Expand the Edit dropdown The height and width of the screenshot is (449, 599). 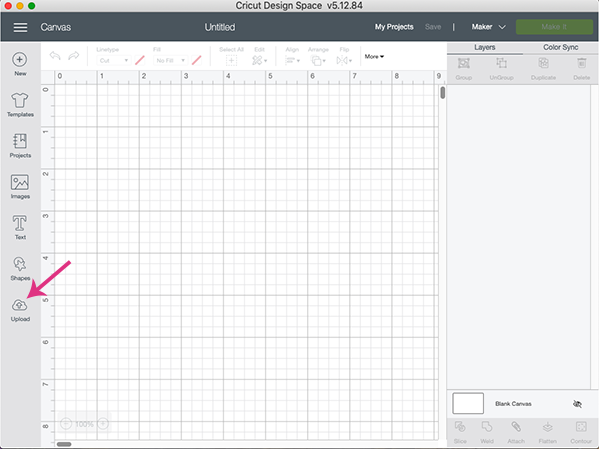259,60
